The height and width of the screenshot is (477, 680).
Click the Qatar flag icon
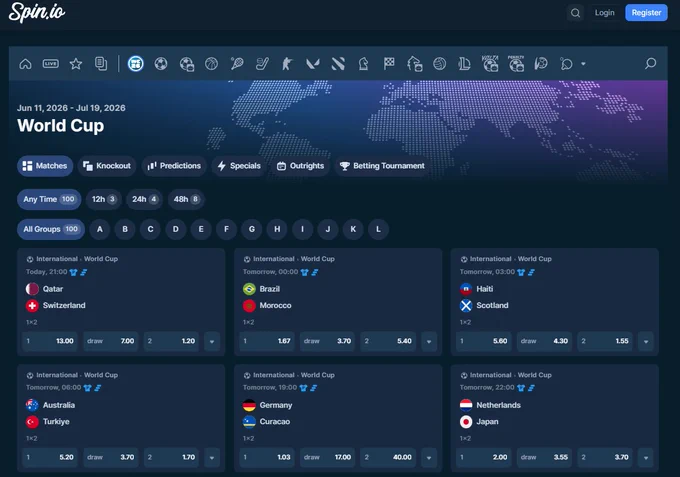coord(32,289)
